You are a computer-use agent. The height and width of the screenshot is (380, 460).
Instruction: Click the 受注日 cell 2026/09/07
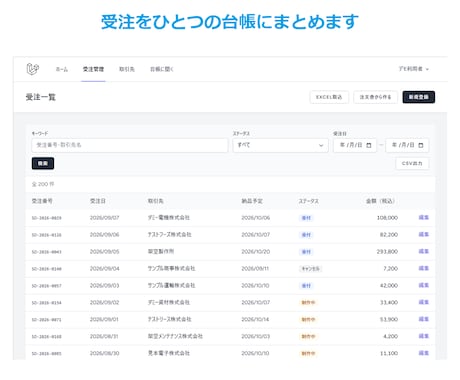[104, 218]
